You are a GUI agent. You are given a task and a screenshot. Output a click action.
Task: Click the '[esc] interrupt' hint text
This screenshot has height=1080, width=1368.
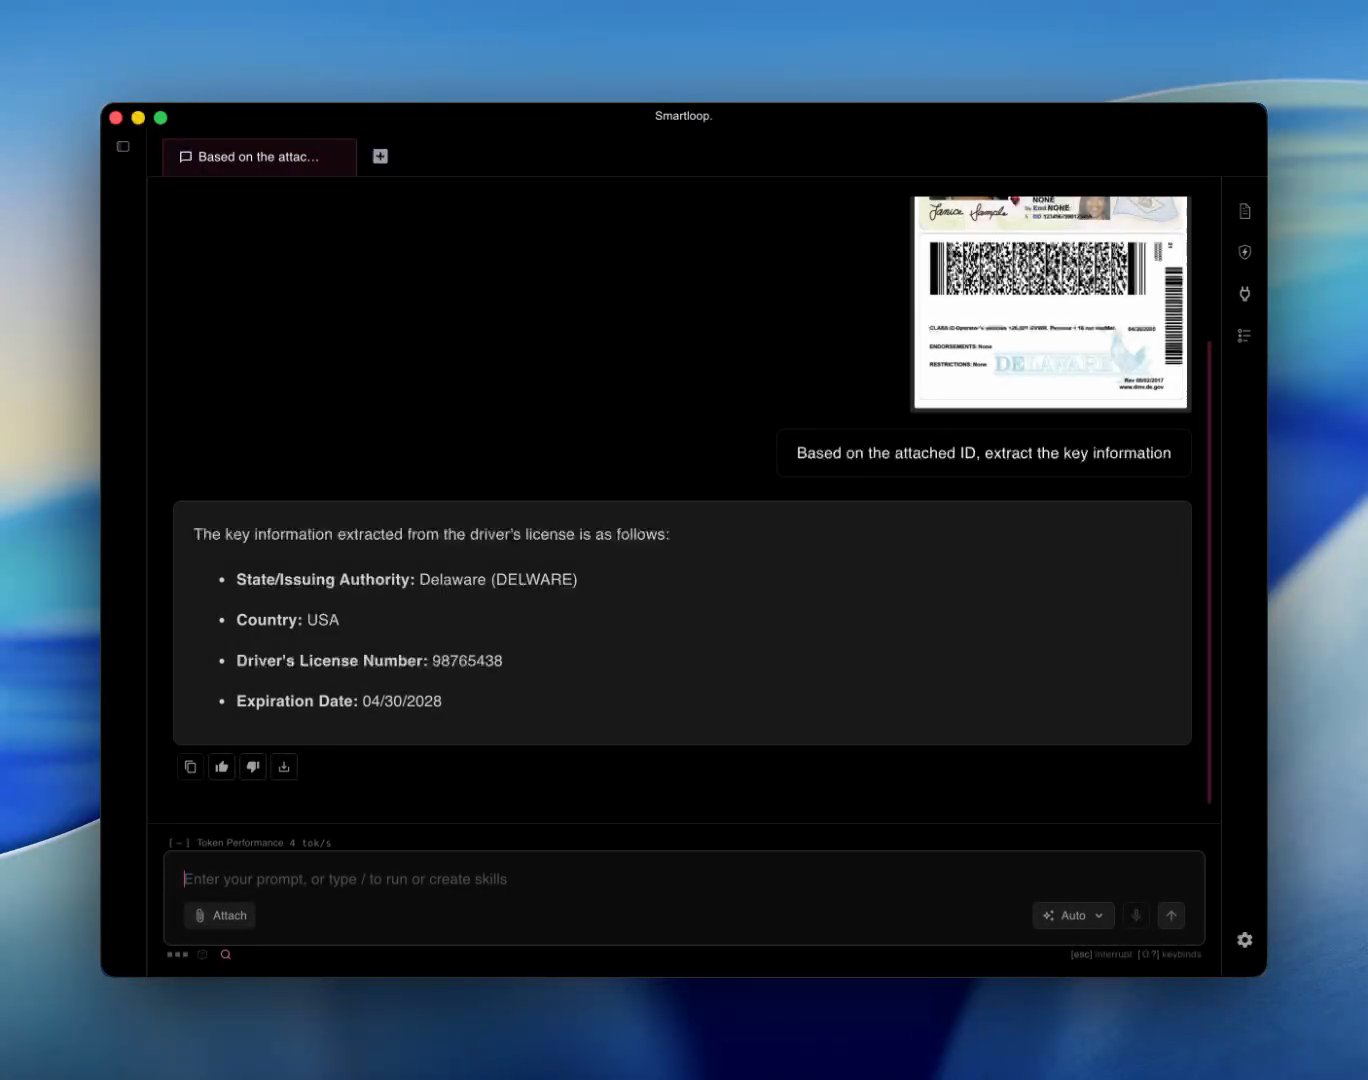(x=1101, y=954)
